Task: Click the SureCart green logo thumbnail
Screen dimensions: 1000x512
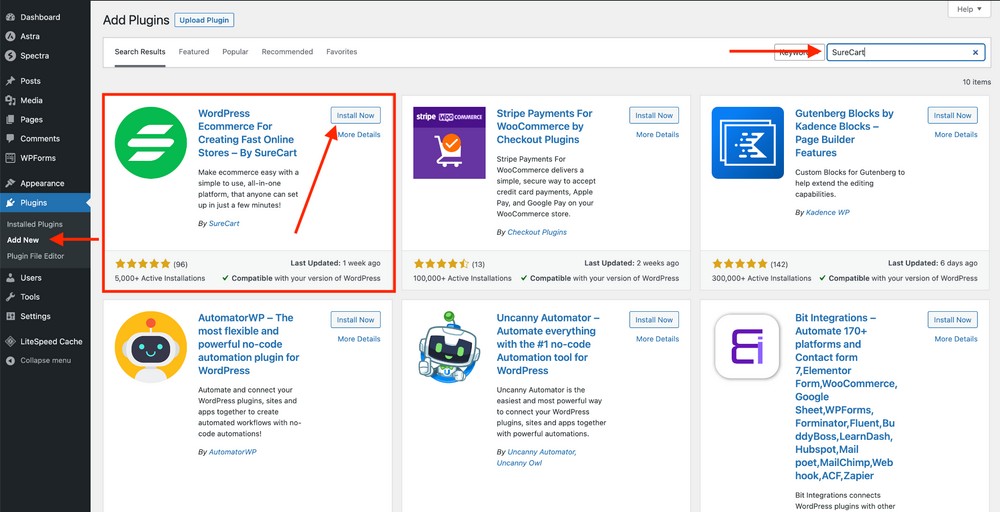Action: 151,143
